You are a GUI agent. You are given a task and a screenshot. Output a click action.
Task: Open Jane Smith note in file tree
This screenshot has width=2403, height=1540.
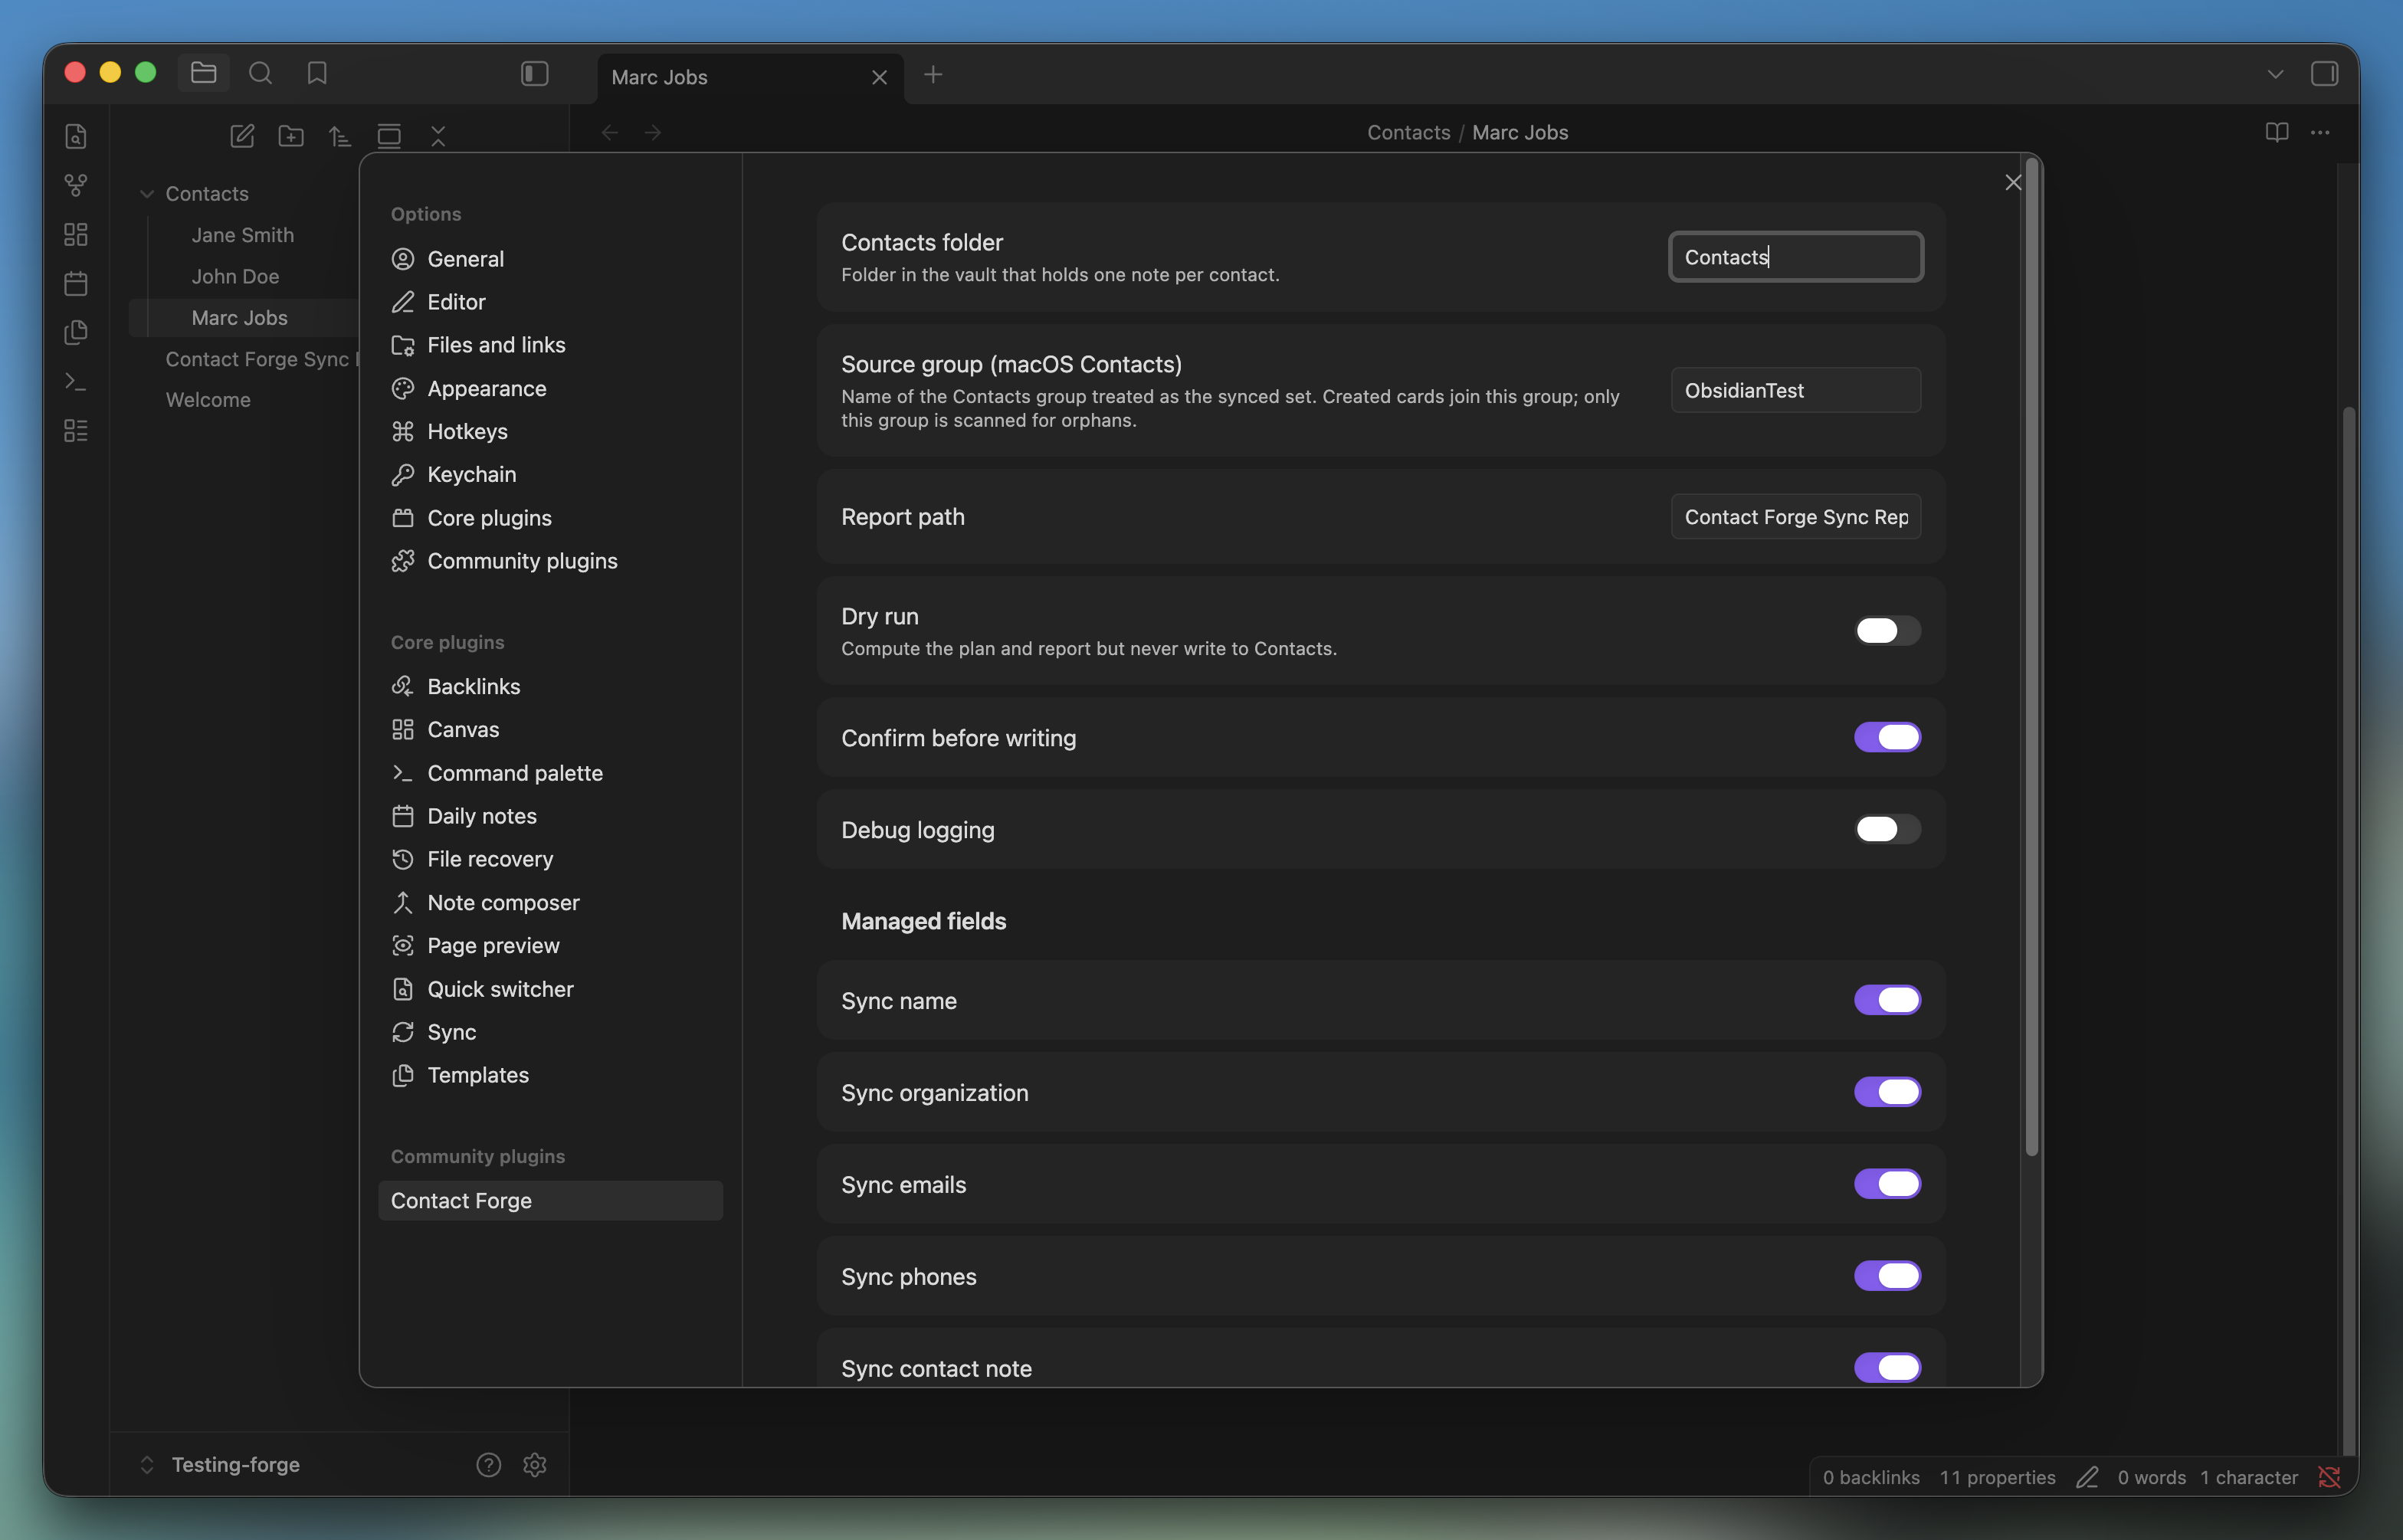click(243, 235)
